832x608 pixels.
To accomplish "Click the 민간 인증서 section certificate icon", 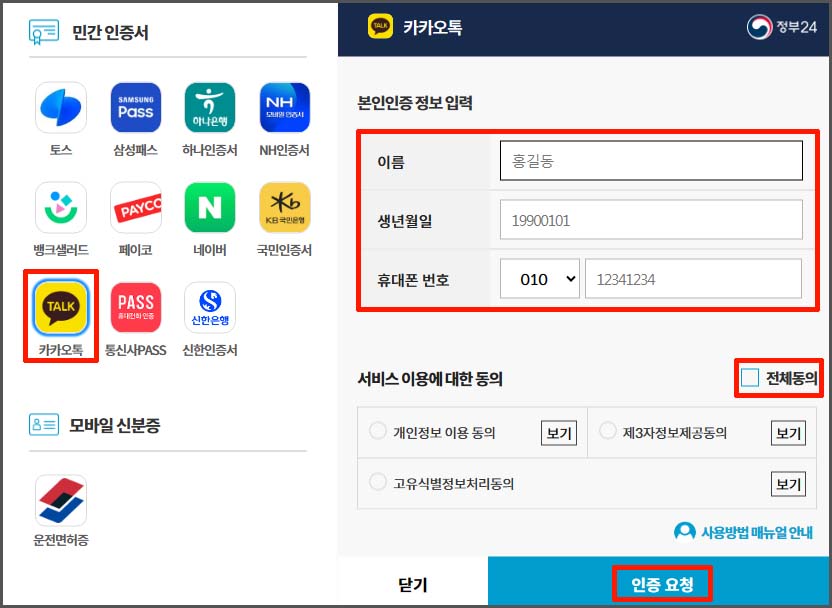I will point(44,32).
